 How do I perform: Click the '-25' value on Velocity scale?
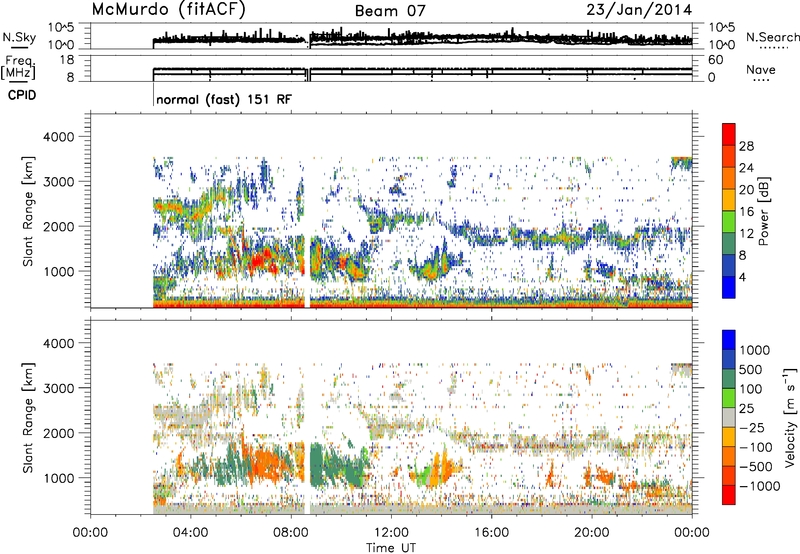(752, 428)
